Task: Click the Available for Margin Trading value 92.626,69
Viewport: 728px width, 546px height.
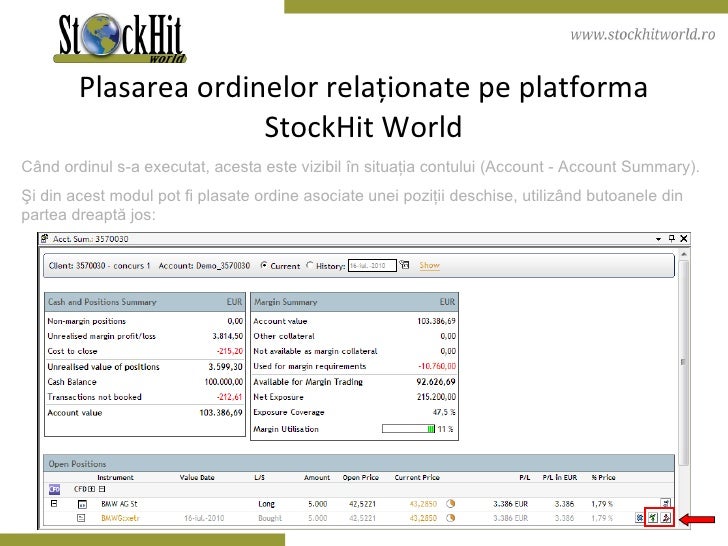Action: pos(436,382)
